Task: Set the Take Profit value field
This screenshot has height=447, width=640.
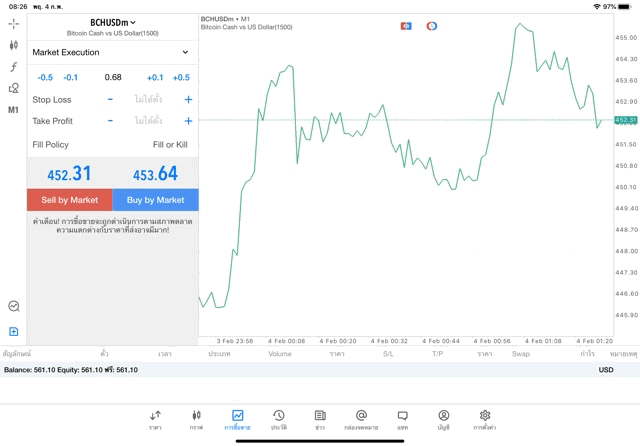Action: point(148,121)
